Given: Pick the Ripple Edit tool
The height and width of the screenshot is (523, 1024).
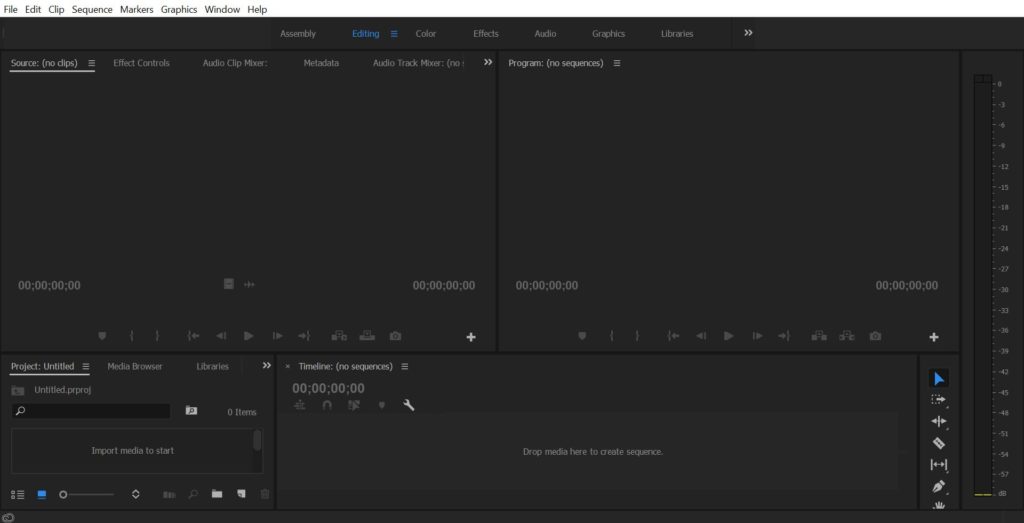Looking at the screenshot, I should coord(938,421).
